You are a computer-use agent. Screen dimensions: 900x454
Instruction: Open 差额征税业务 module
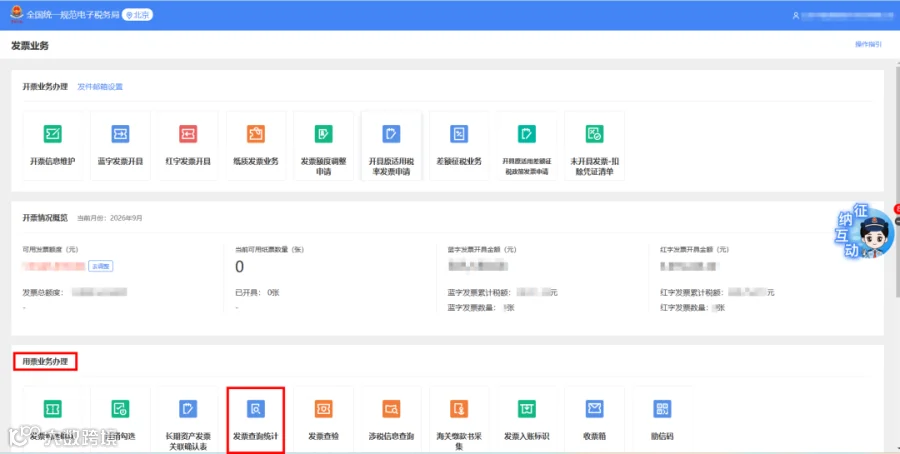coord(459,146)
